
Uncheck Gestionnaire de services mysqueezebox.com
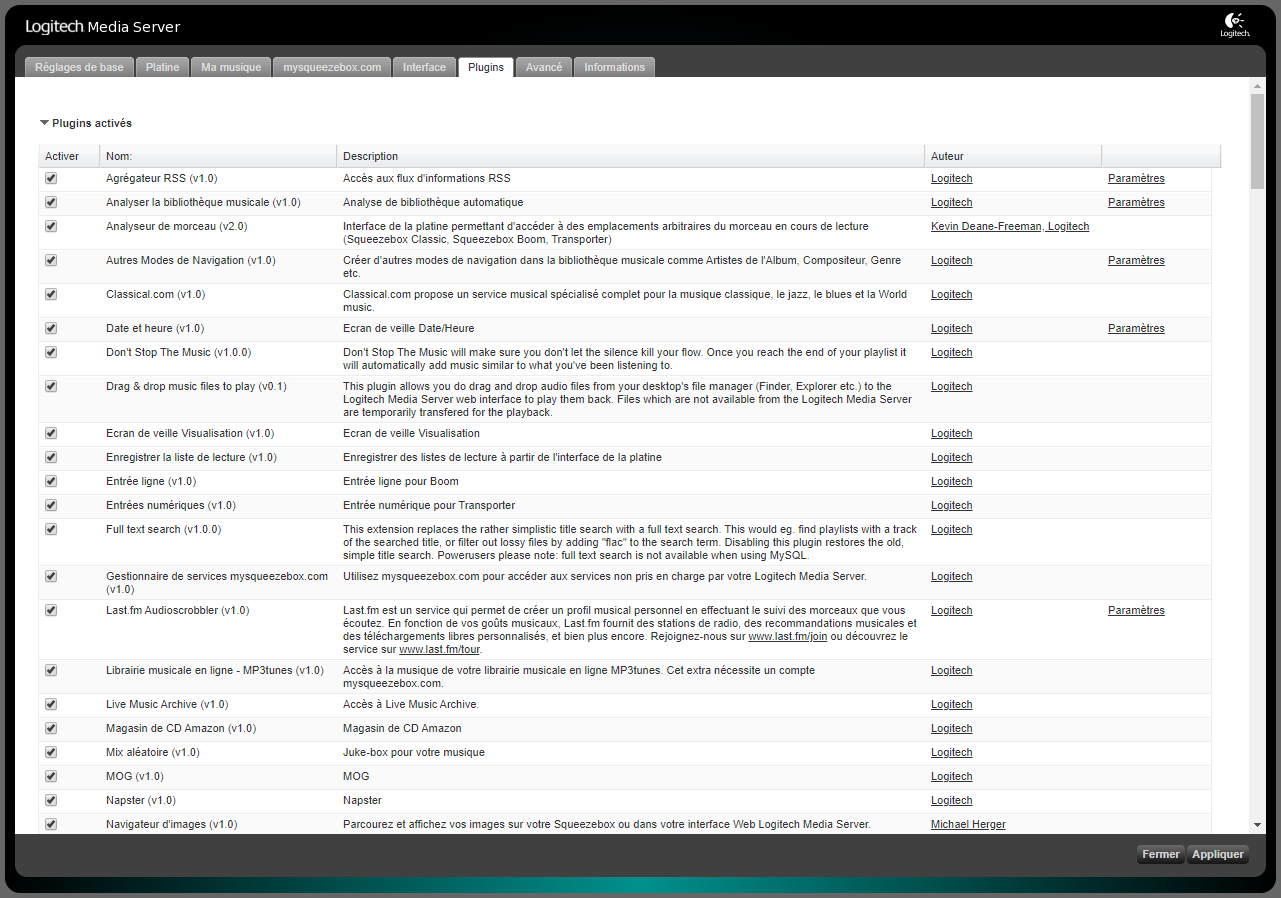pos(51,576)
